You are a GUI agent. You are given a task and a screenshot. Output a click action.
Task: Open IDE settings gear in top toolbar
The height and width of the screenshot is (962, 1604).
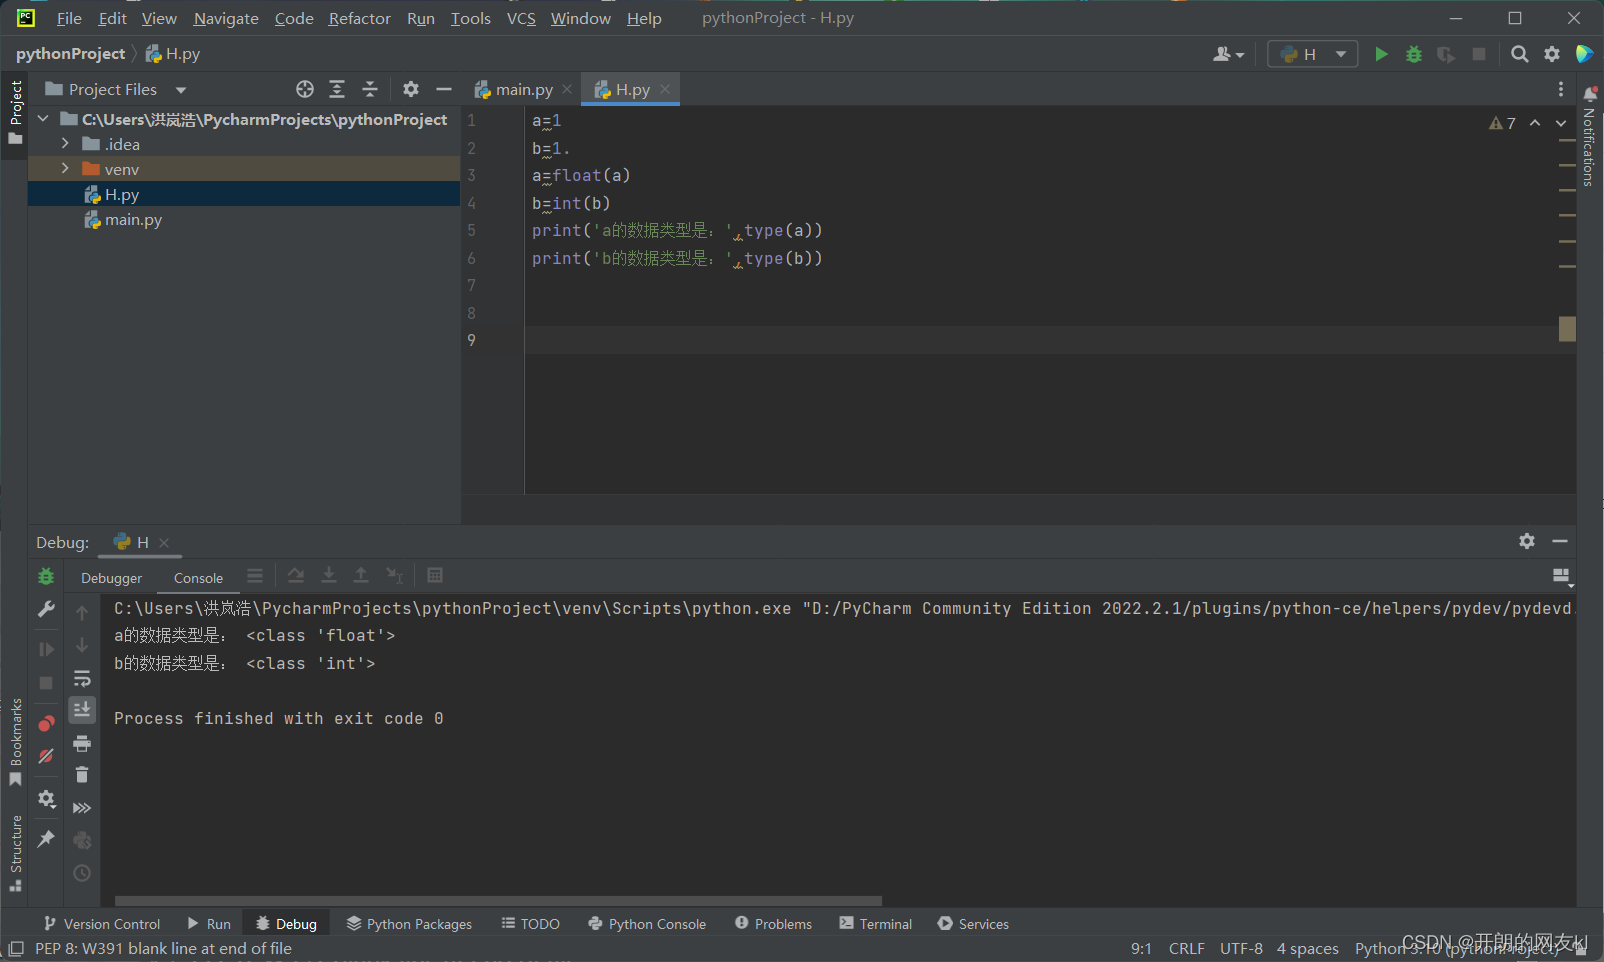point(1552,54)
